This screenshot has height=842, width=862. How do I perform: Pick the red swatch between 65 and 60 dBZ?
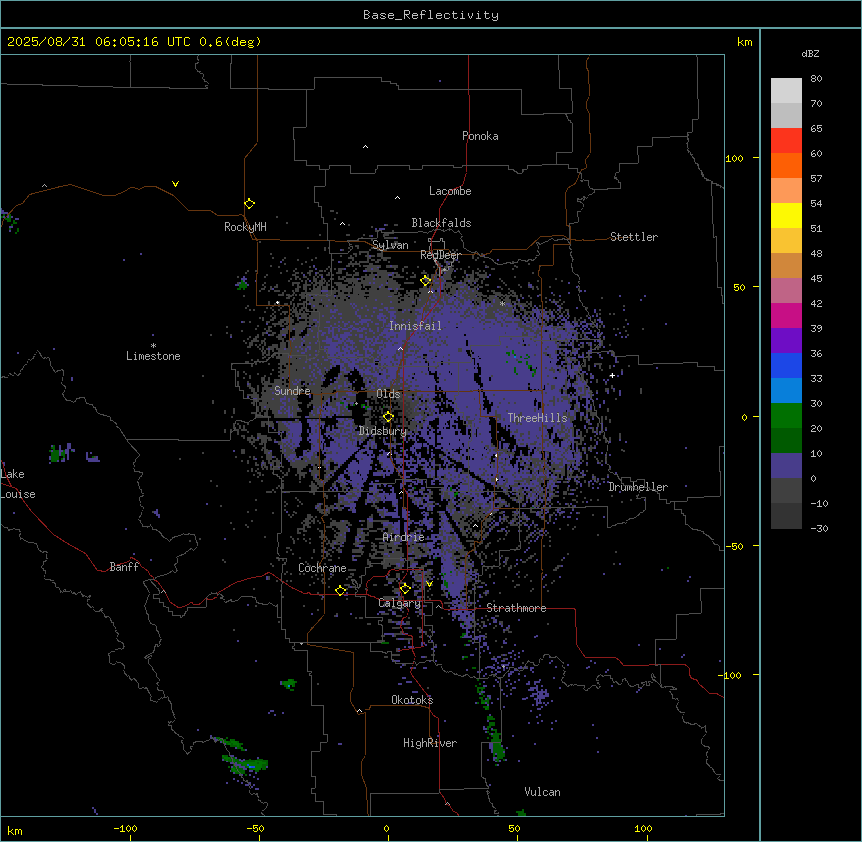click(x=786, y=141)
